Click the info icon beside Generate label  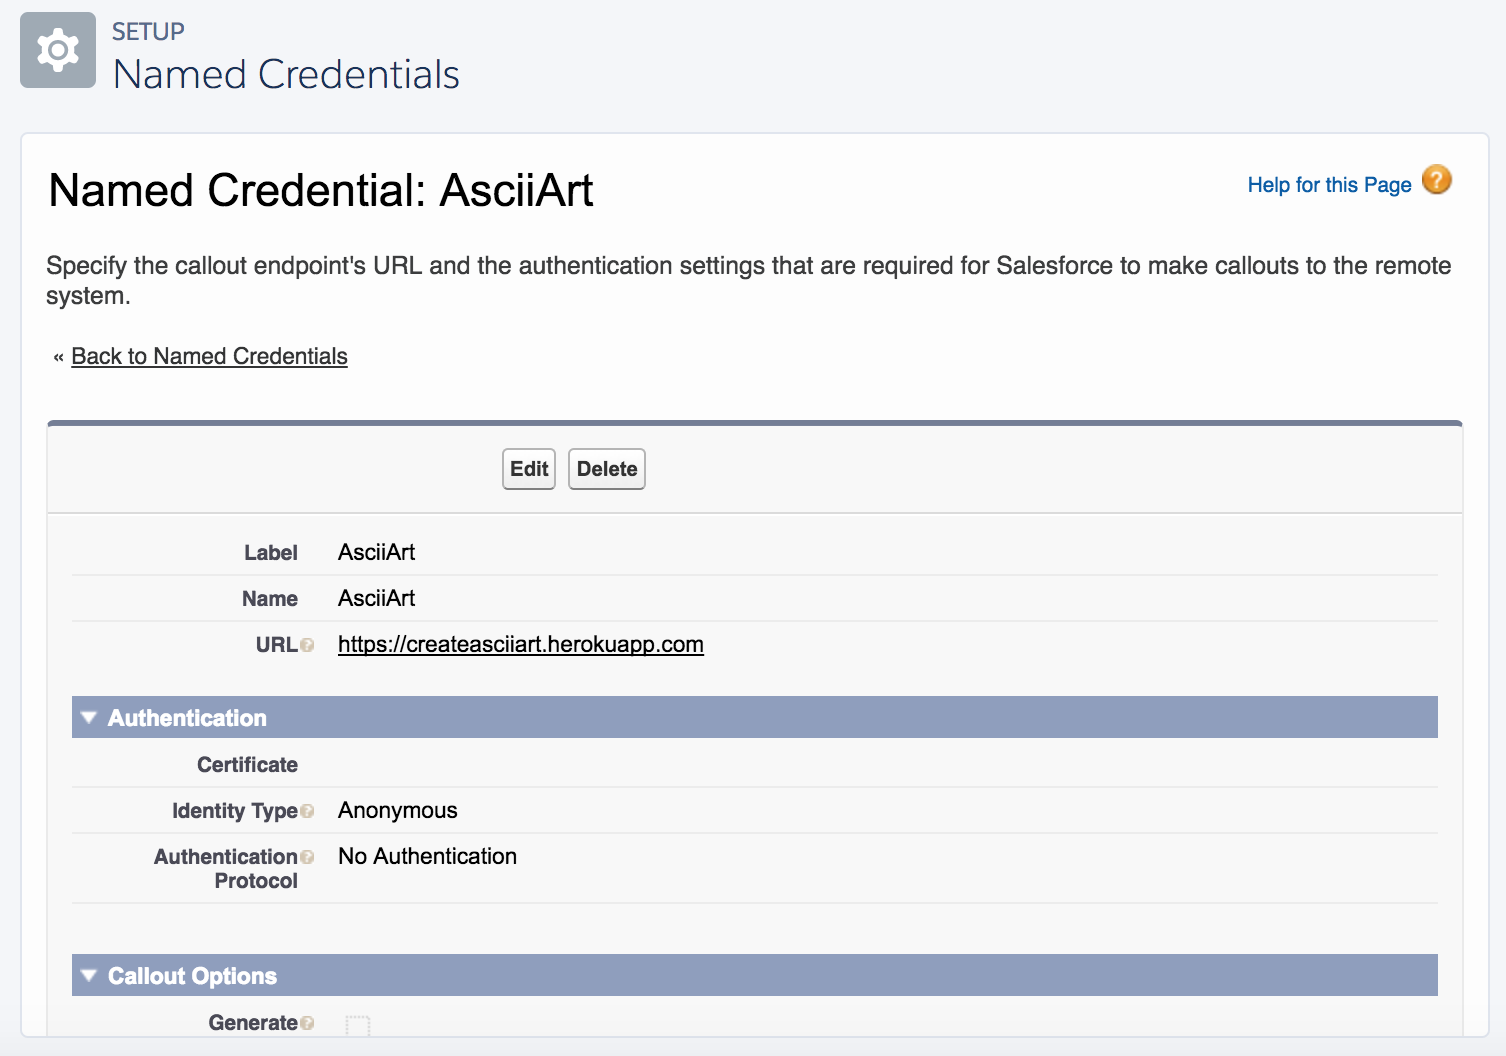(307, 1023)
